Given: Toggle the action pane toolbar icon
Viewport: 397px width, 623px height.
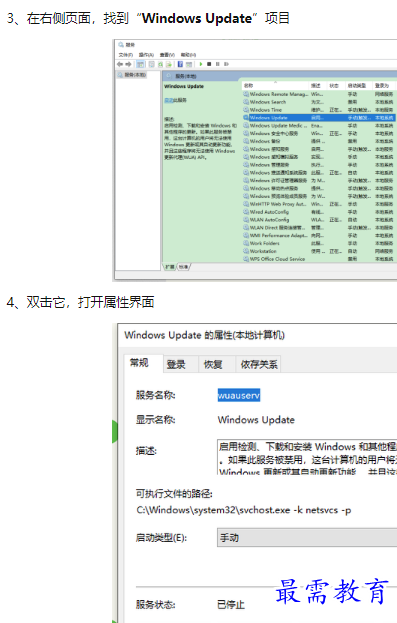Looking at the screenshot, I should click(x=189, y=64).
